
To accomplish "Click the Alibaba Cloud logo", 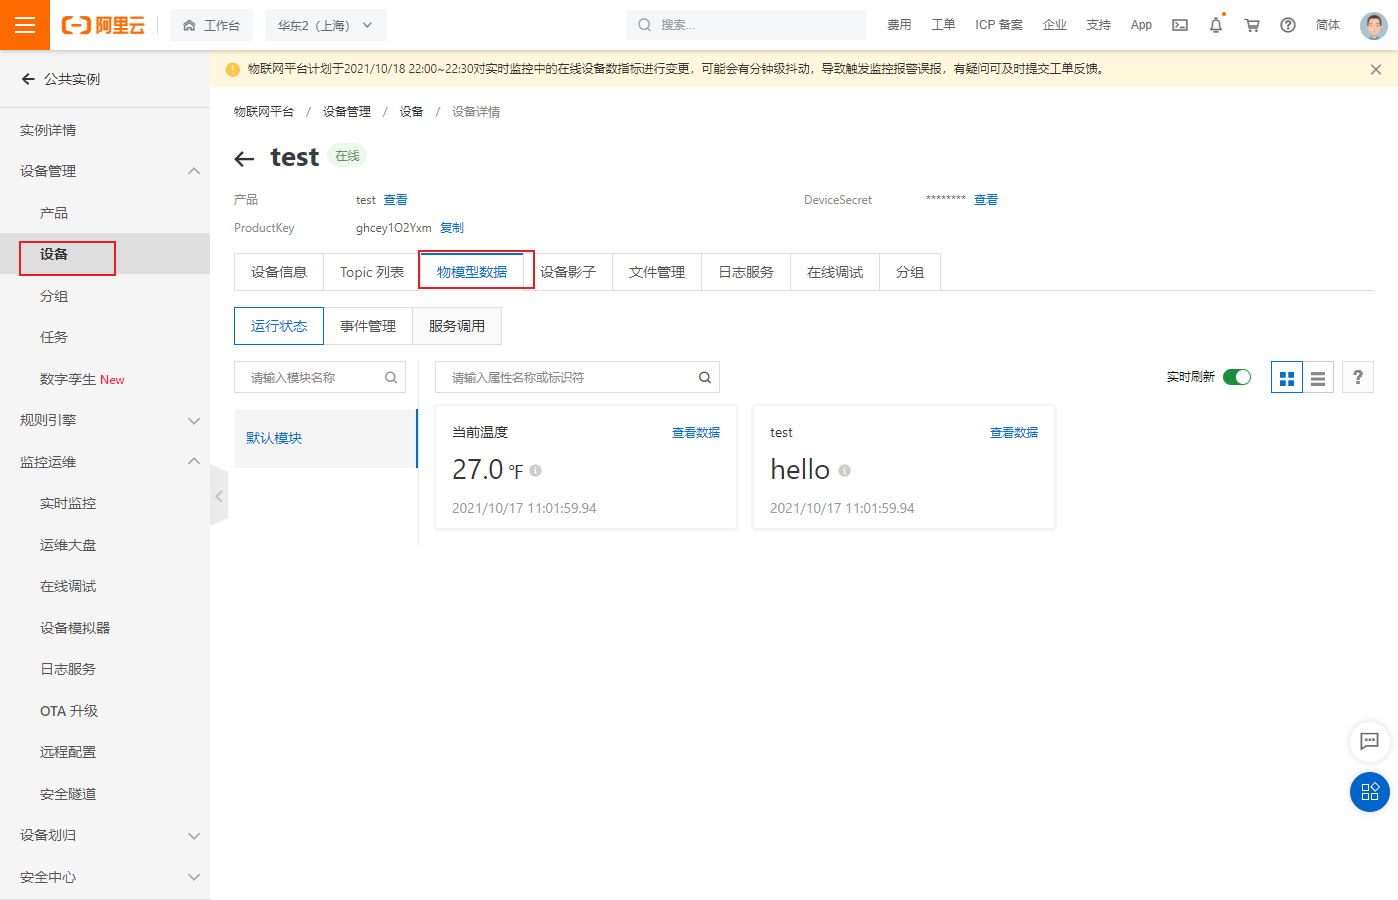I will tap(103, 25).
